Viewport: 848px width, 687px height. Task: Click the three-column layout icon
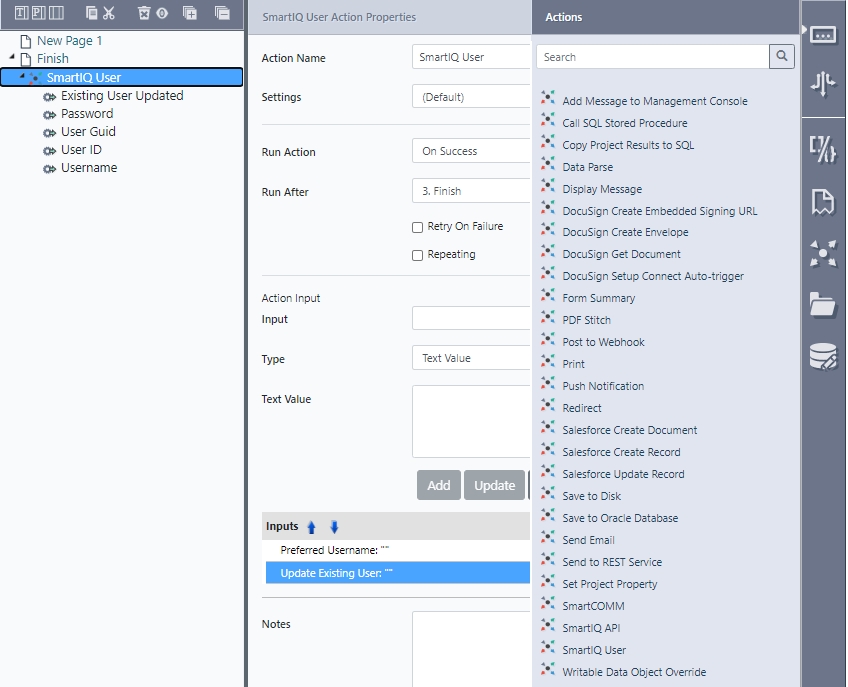coord(56,13)
